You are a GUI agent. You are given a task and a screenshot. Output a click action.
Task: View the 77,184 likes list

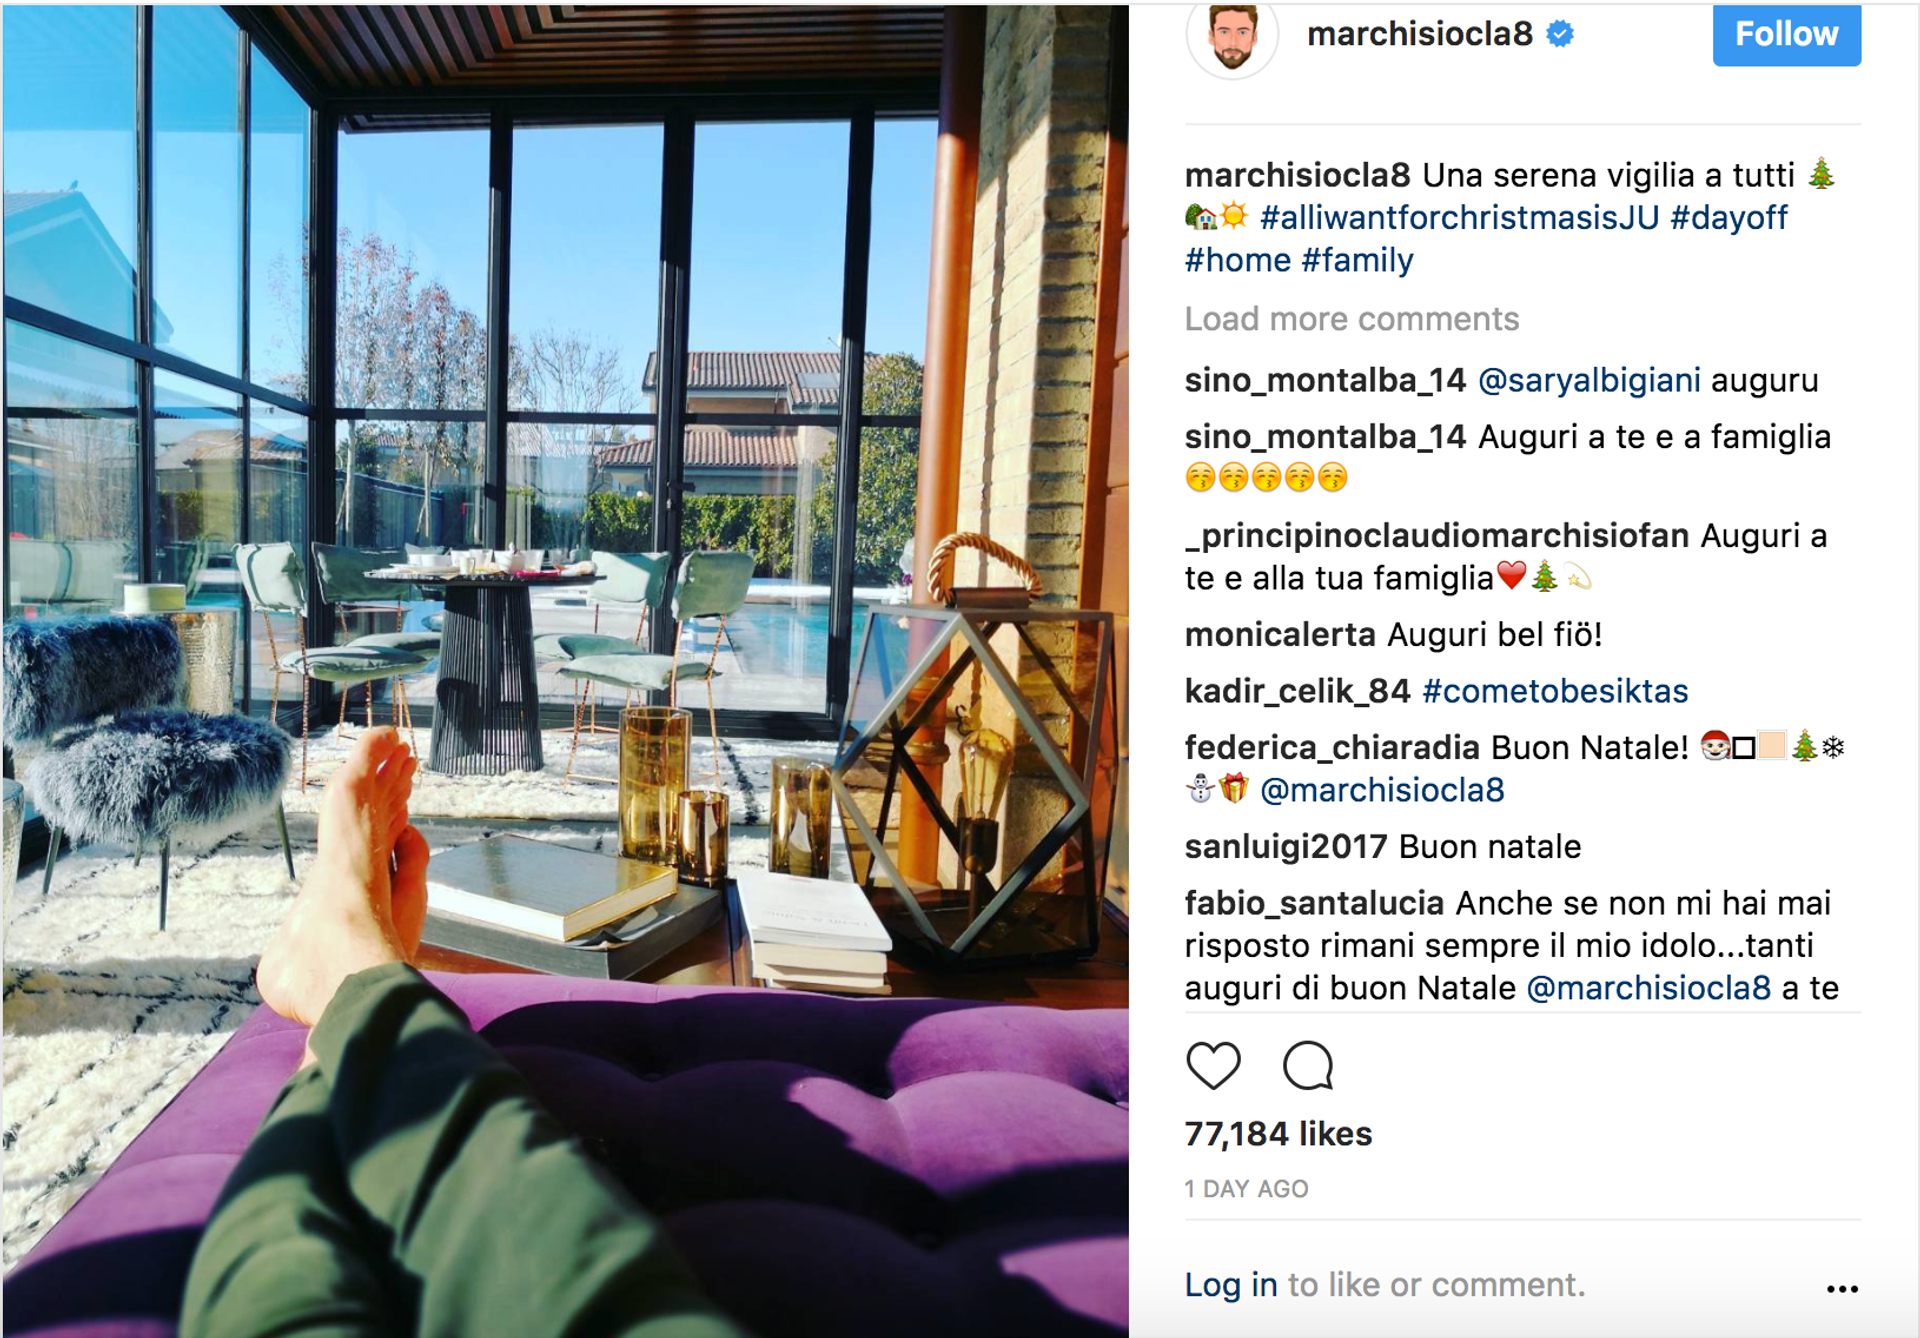coord(1278,1134)
